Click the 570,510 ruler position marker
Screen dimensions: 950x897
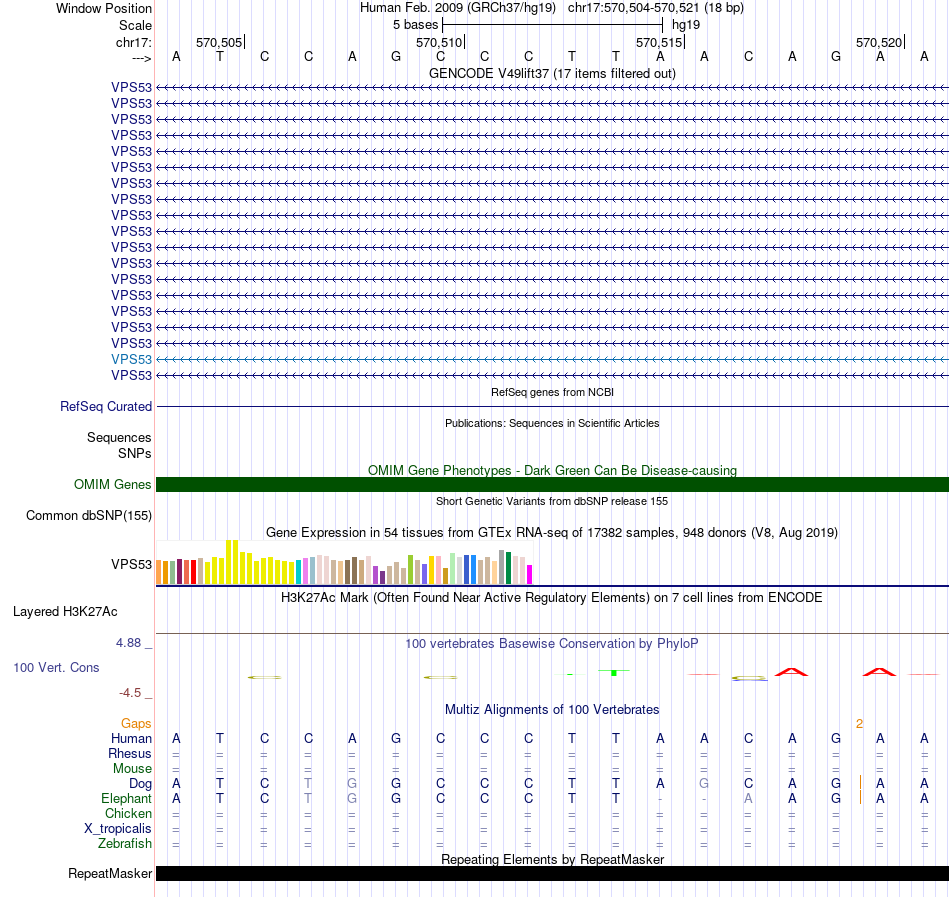pyautogui.click(x=439, y=42)
